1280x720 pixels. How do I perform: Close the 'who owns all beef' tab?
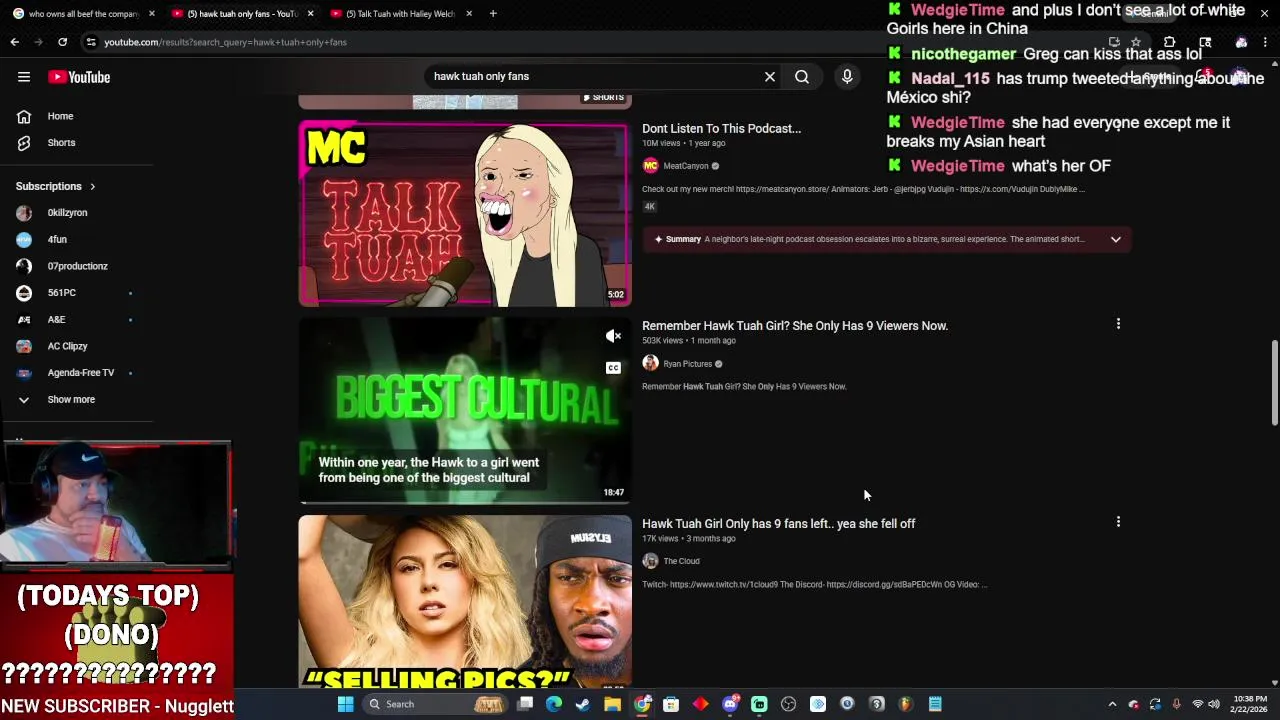coord(152,14)
